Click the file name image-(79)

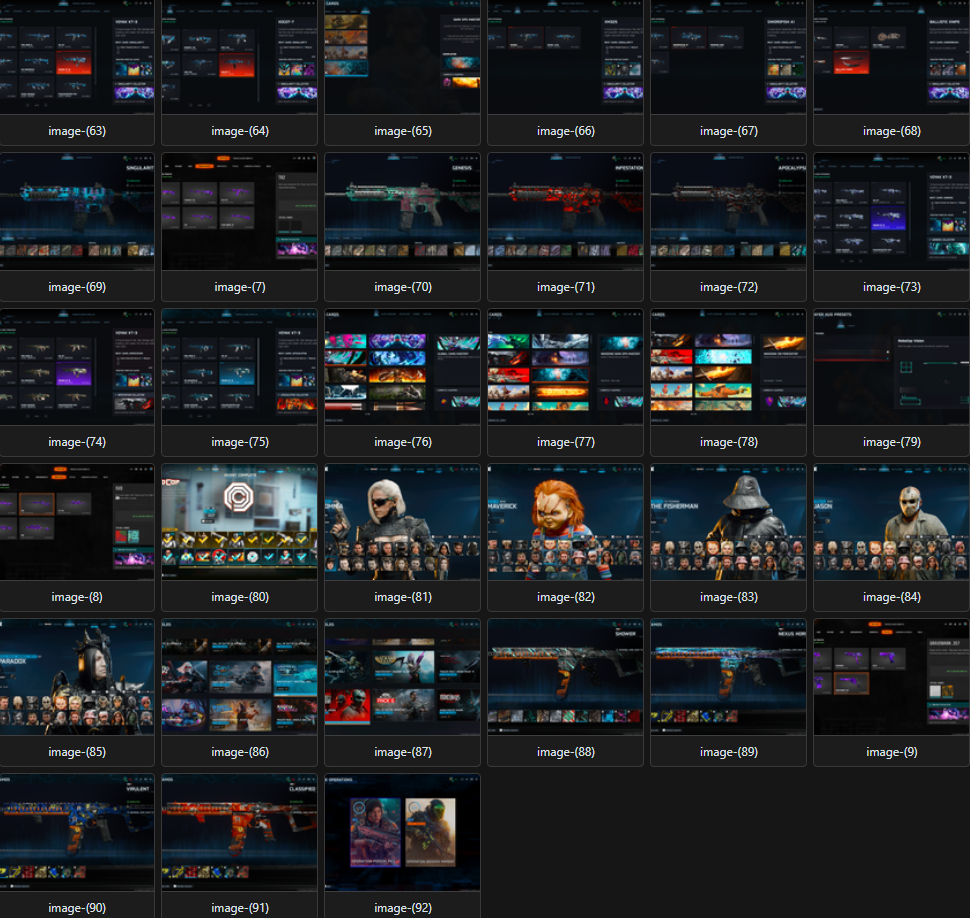coord(891,442)
